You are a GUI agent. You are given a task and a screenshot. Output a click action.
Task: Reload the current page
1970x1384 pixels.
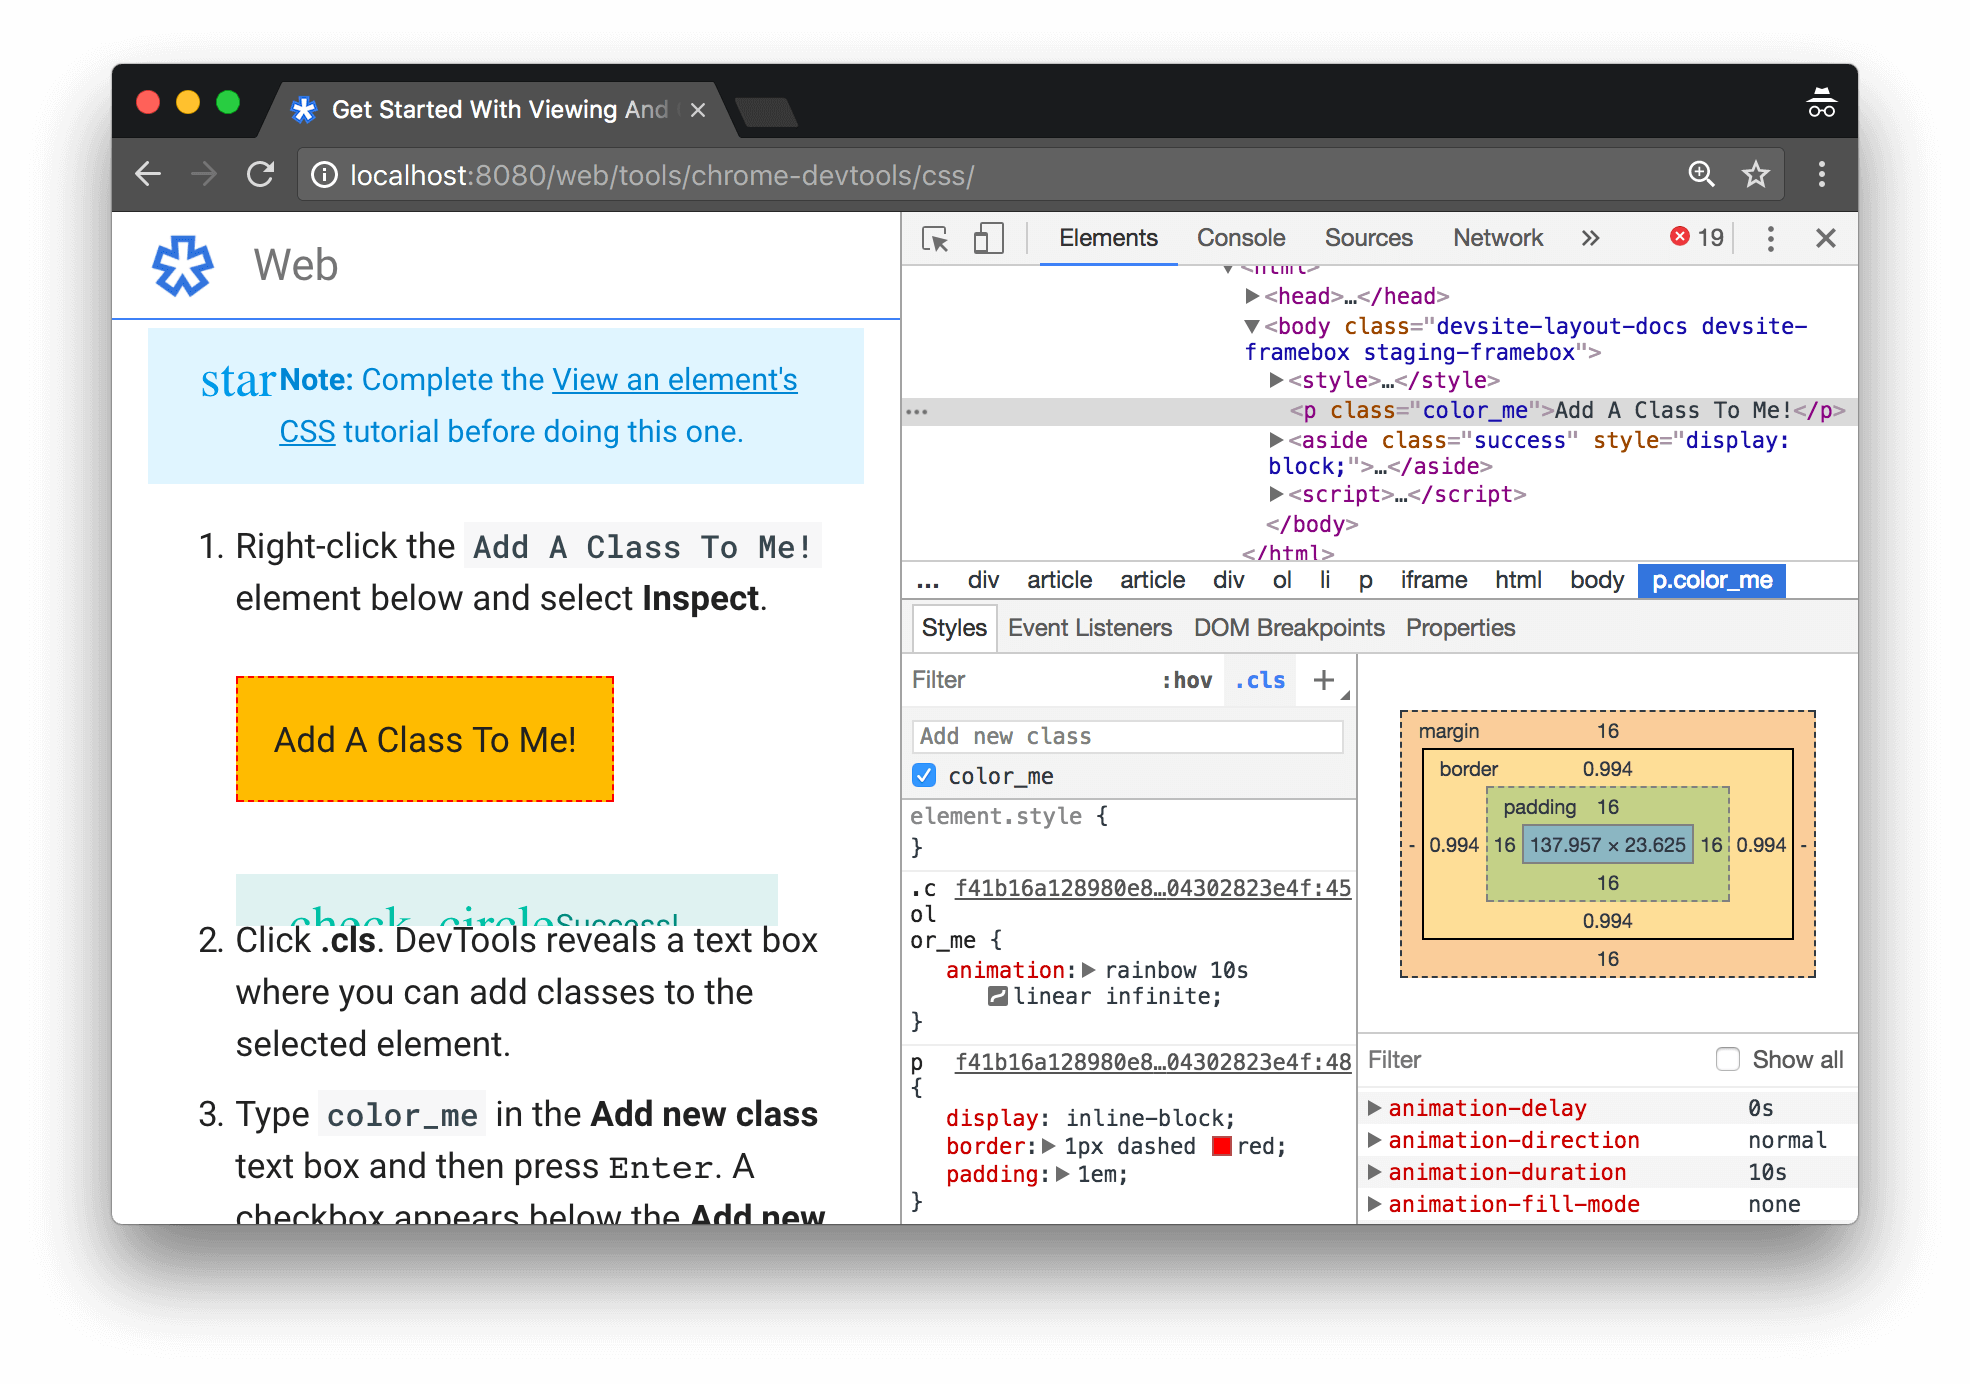[260, 174]
